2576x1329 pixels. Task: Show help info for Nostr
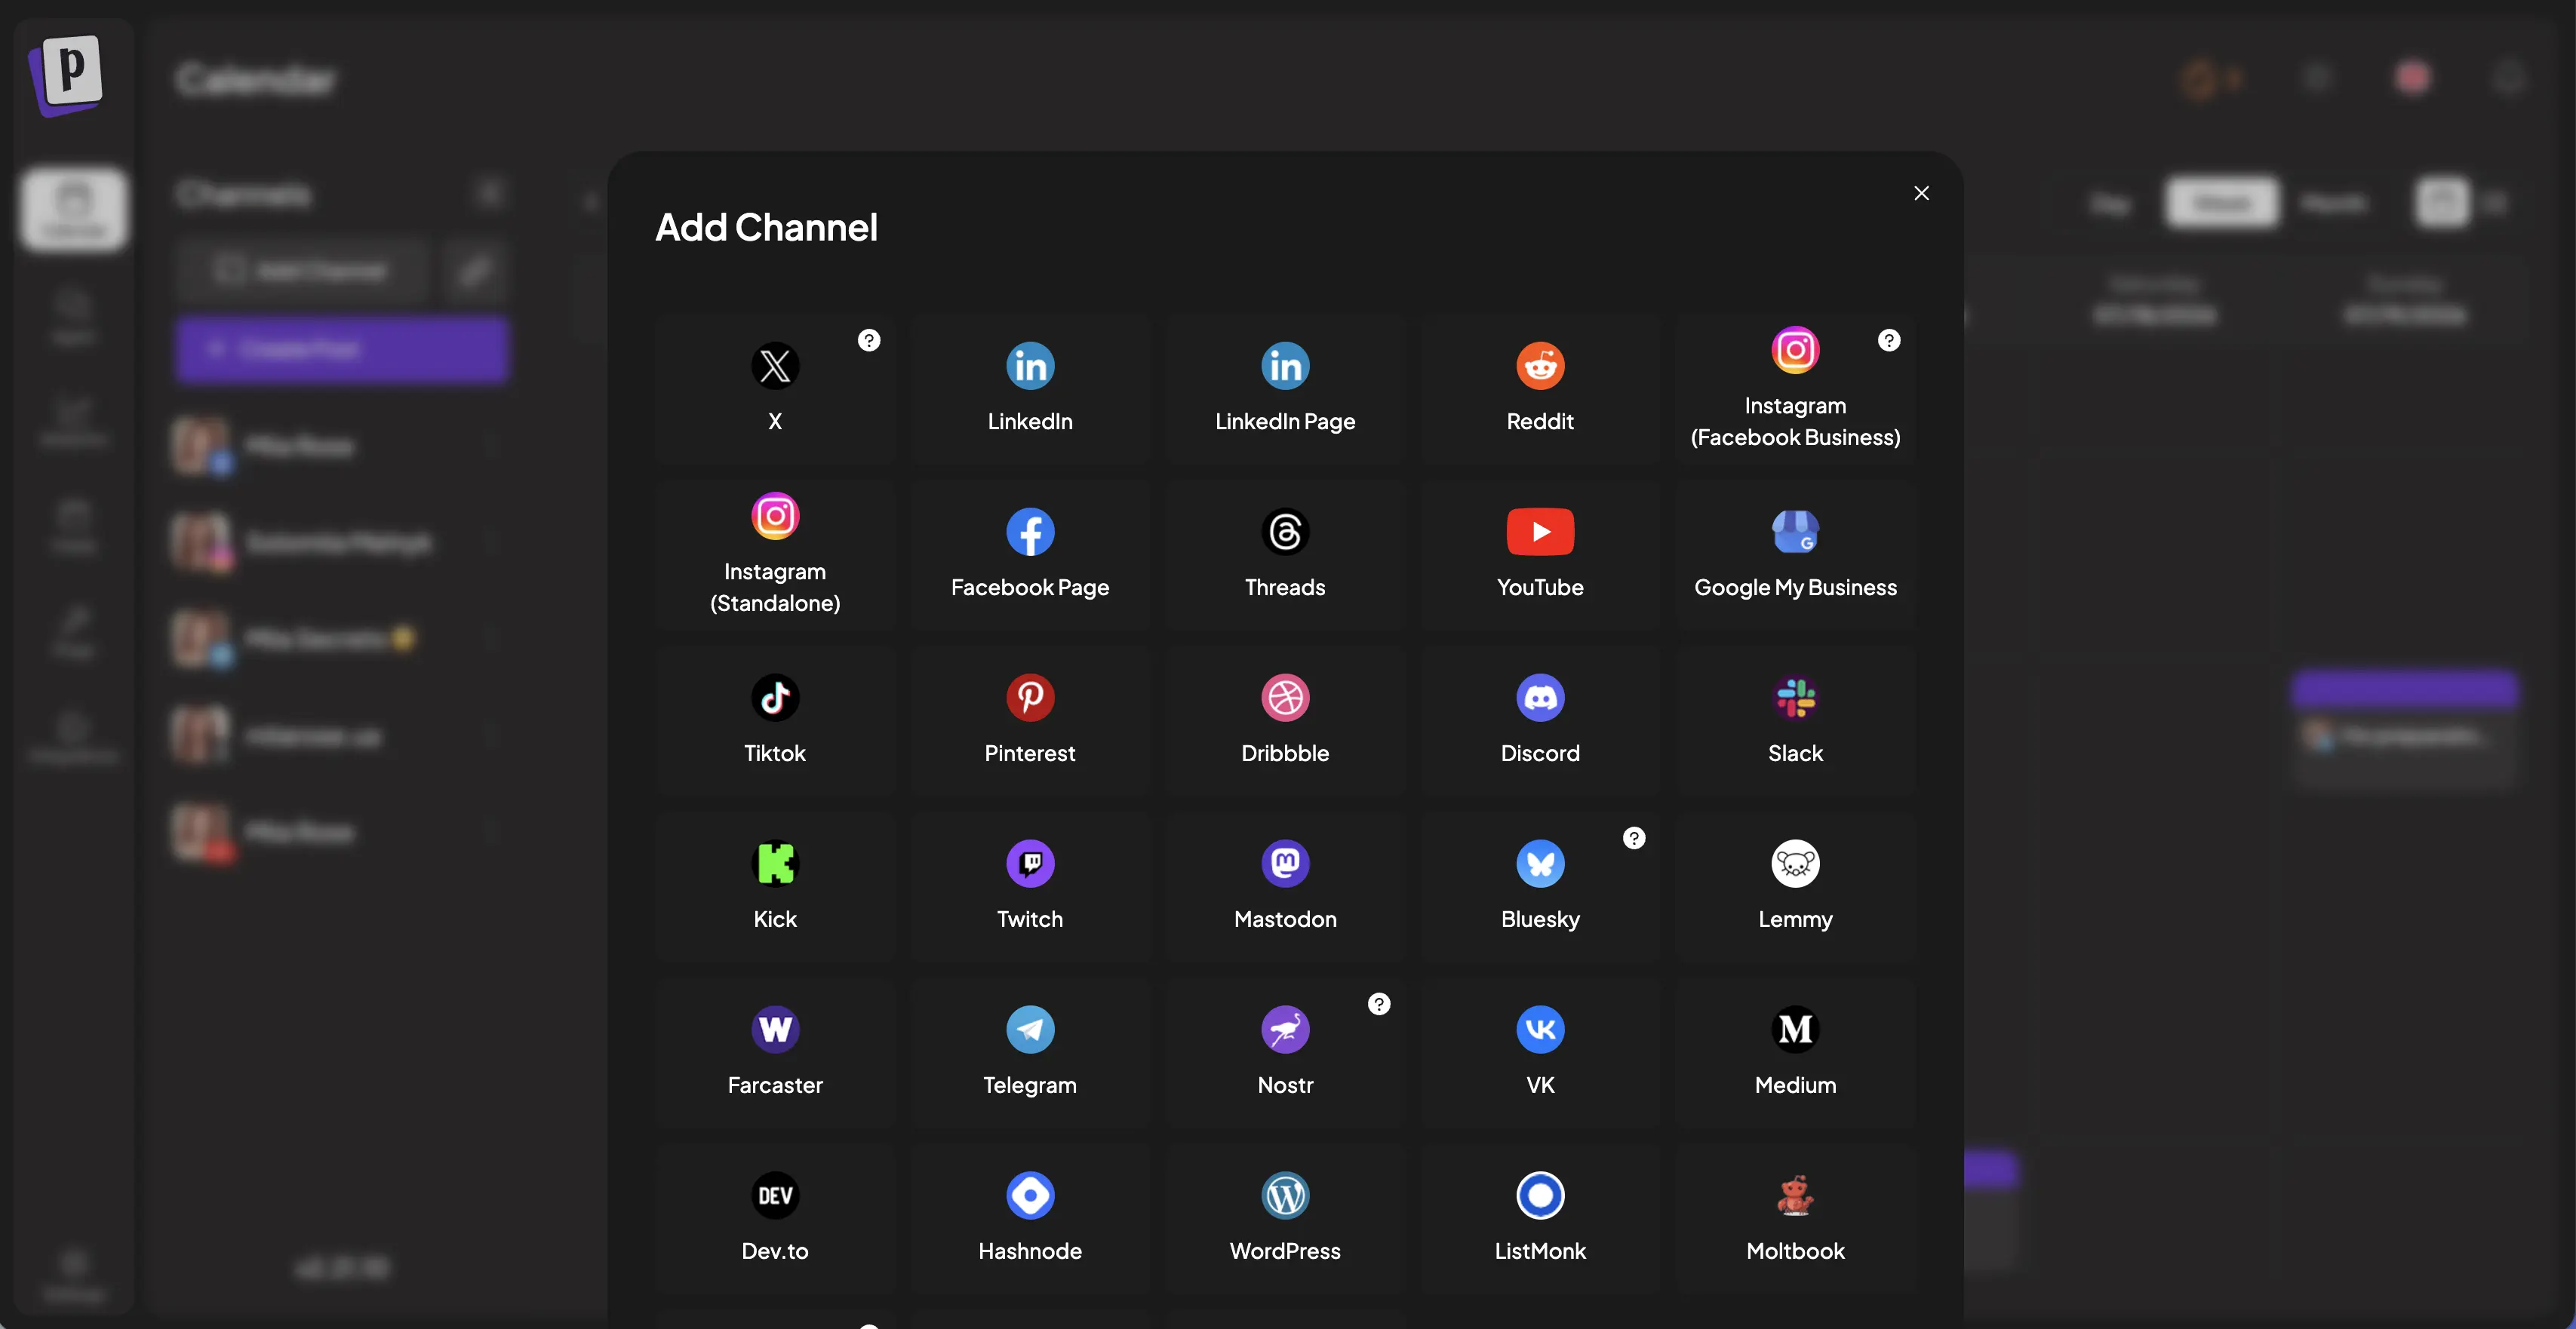(x=1379, y=1004)
